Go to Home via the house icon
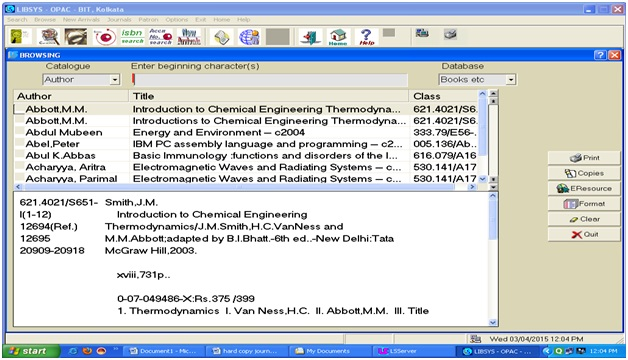The width and height of the screenshot is (628, 360). pyautogui.click(x=338, y=37)
